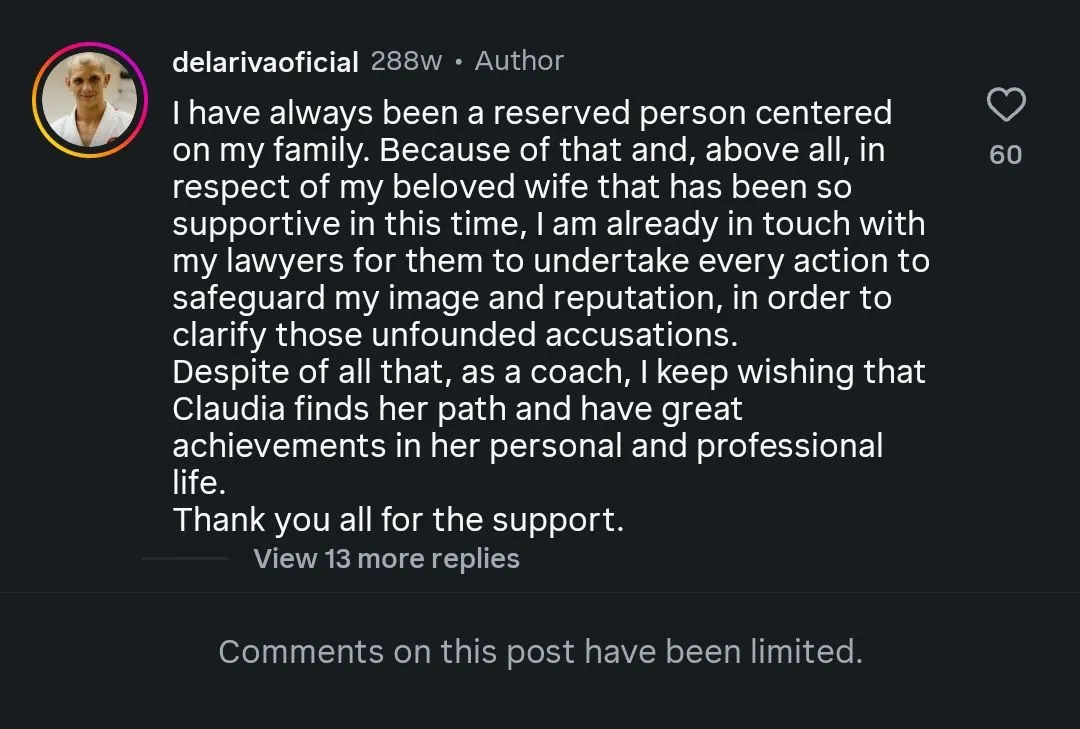Click the delarivaoficial username

pyautogui.click(x=265, y=62)
